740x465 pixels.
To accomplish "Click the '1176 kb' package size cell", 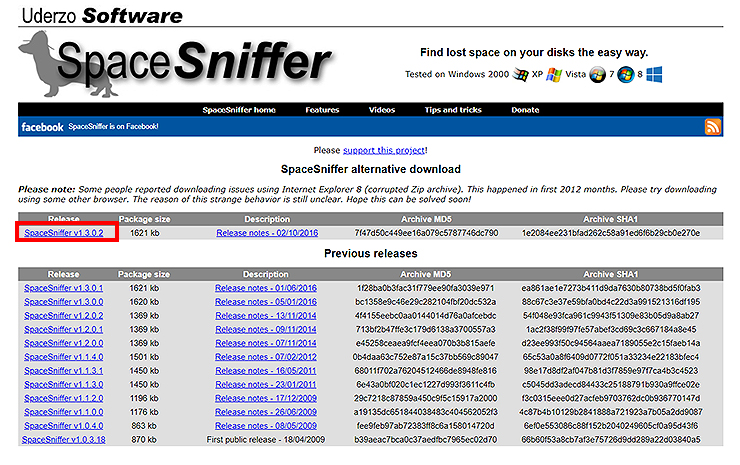I will point(144,412).
